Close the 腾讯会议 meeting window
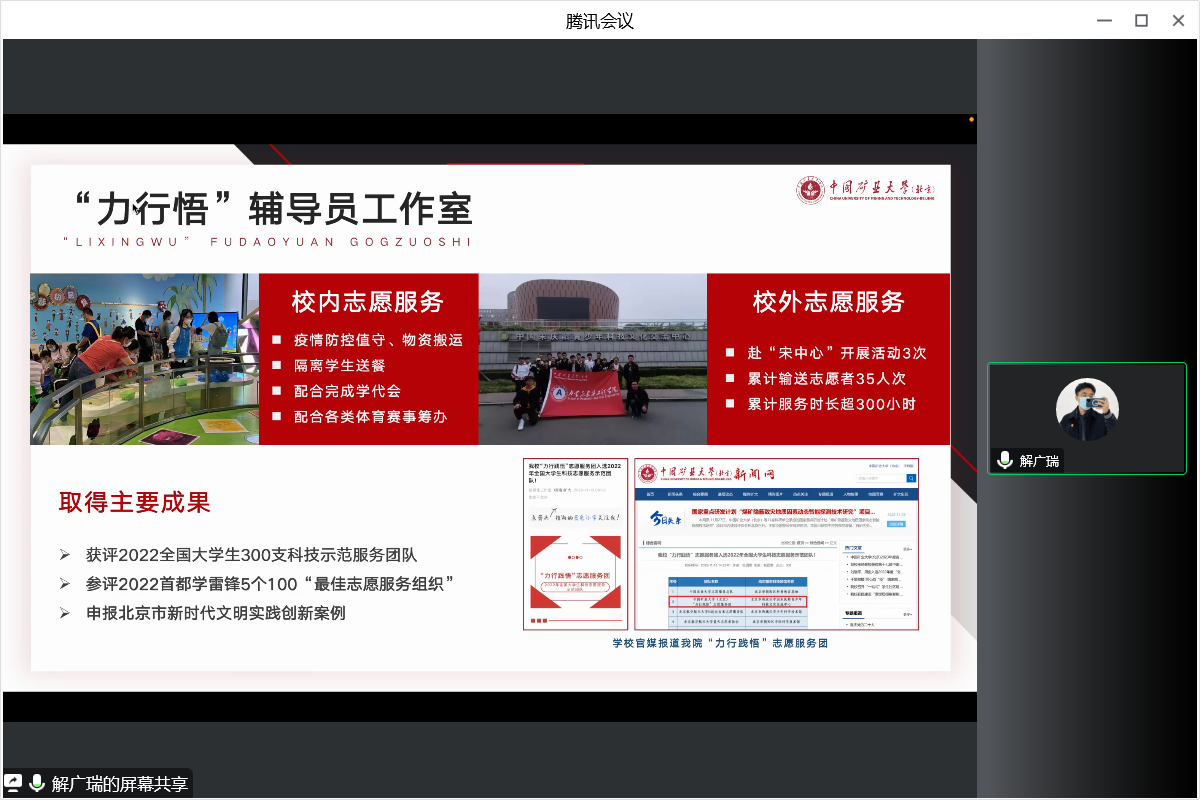Screen dimensions: 1200x800 tap(1177, 20)
